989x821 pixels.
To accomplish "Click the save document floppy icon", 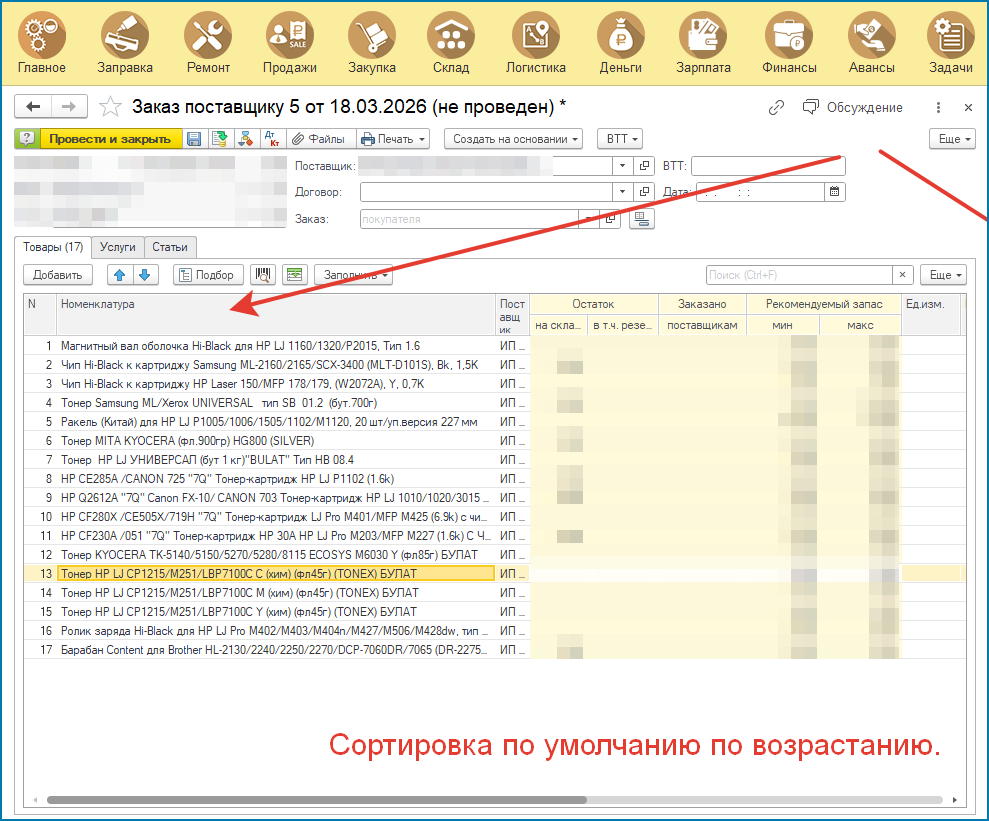I will click(194, 139).
